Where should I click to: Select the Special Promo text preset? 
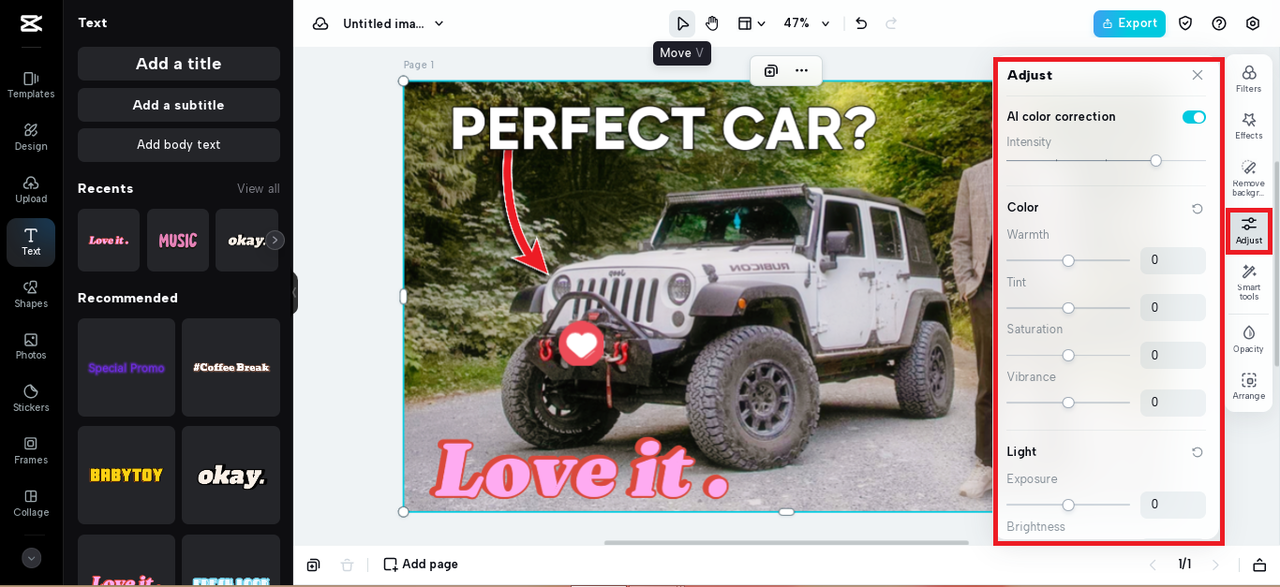(x=126, y=368)
